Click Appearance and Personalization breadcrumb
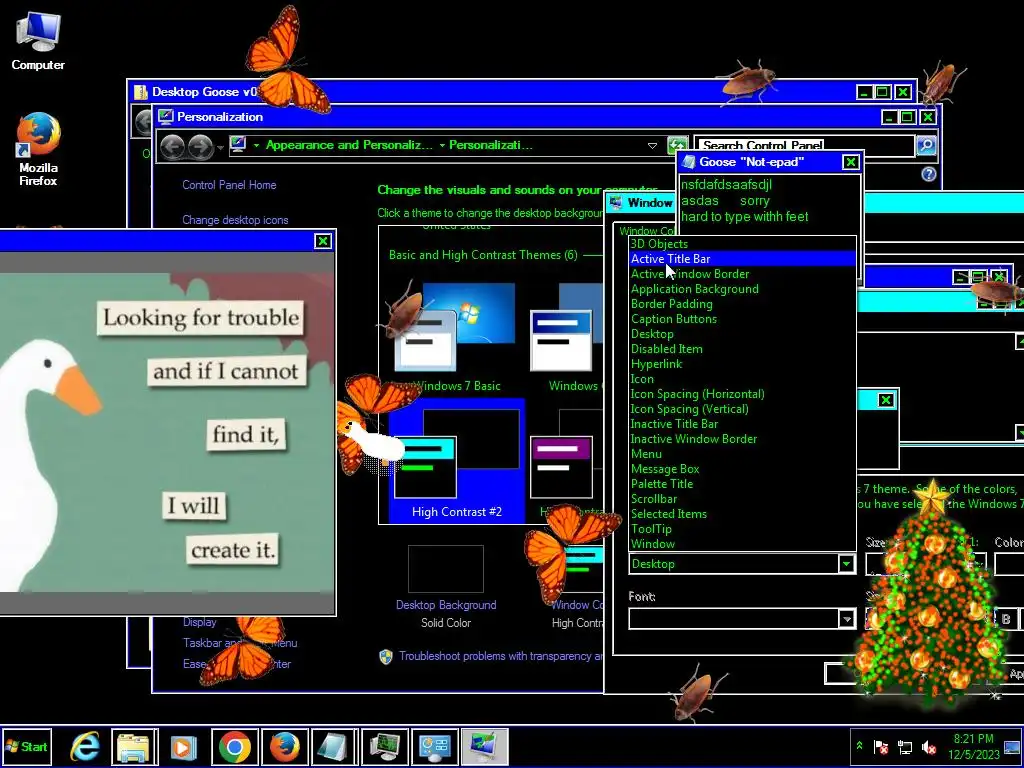The image size is (1024, 768). point(349,145)
